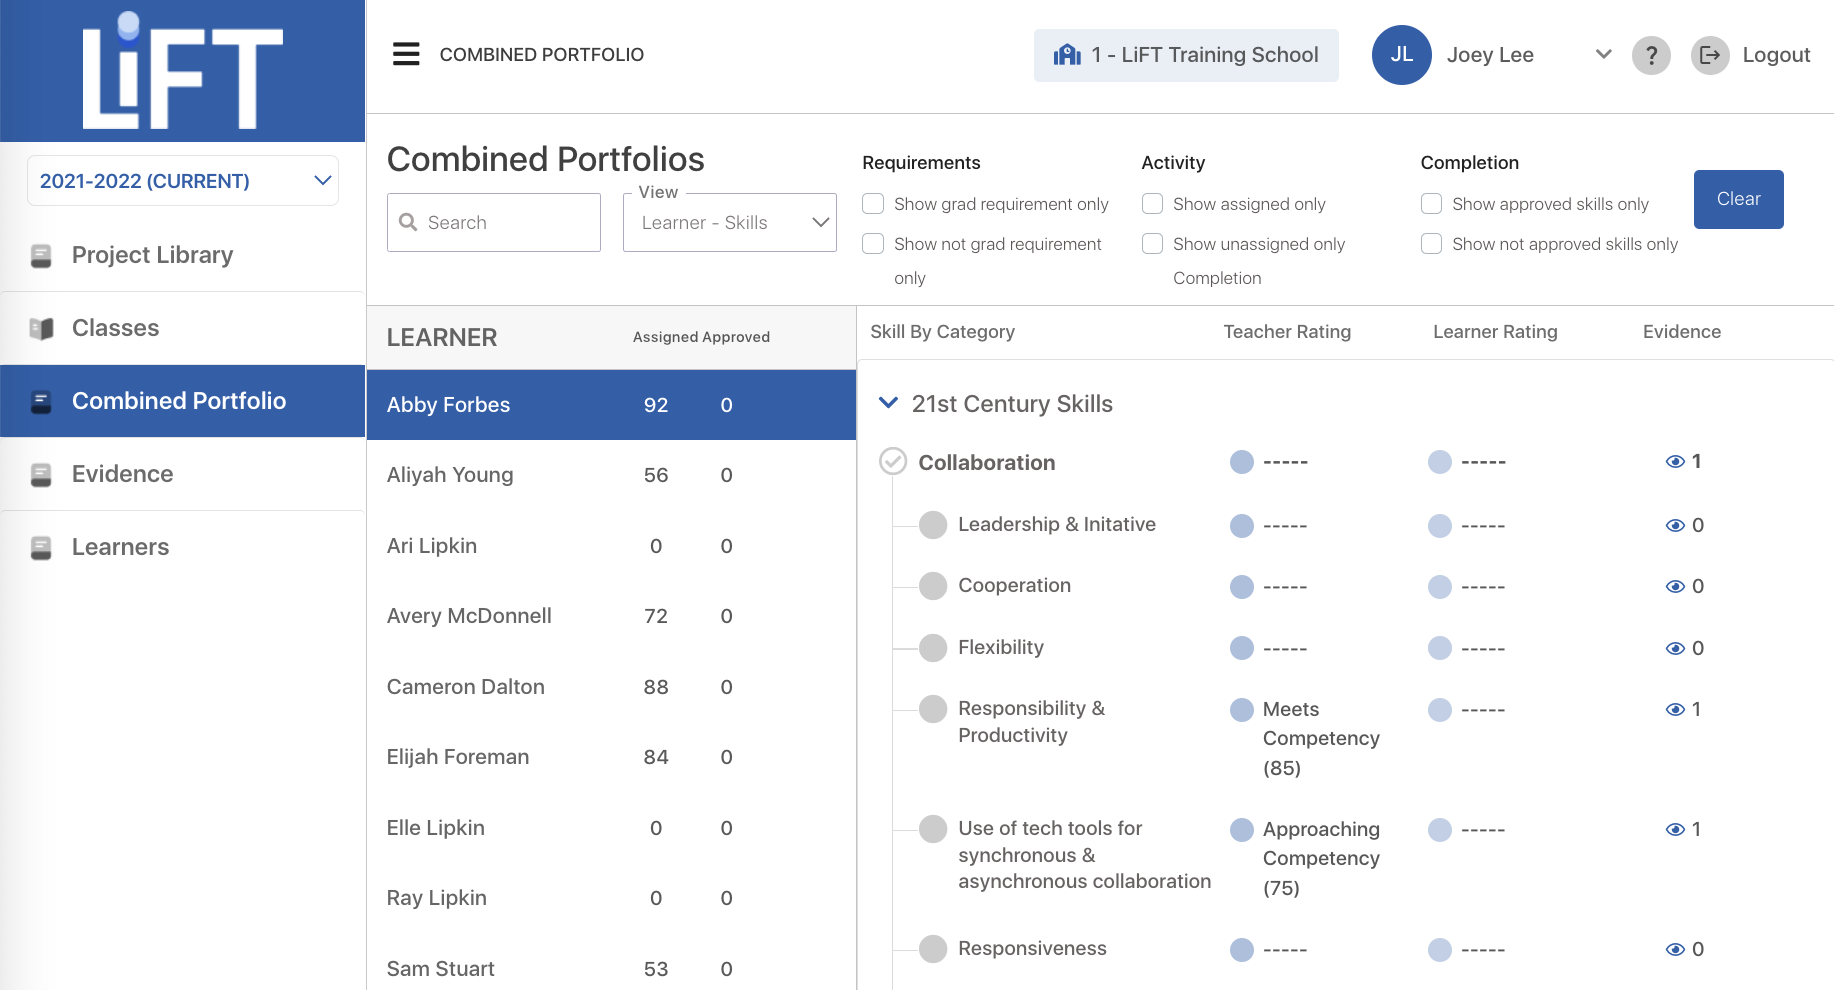Tick Show approved skills only
1834x990 pixels.
coord(1431,204)
